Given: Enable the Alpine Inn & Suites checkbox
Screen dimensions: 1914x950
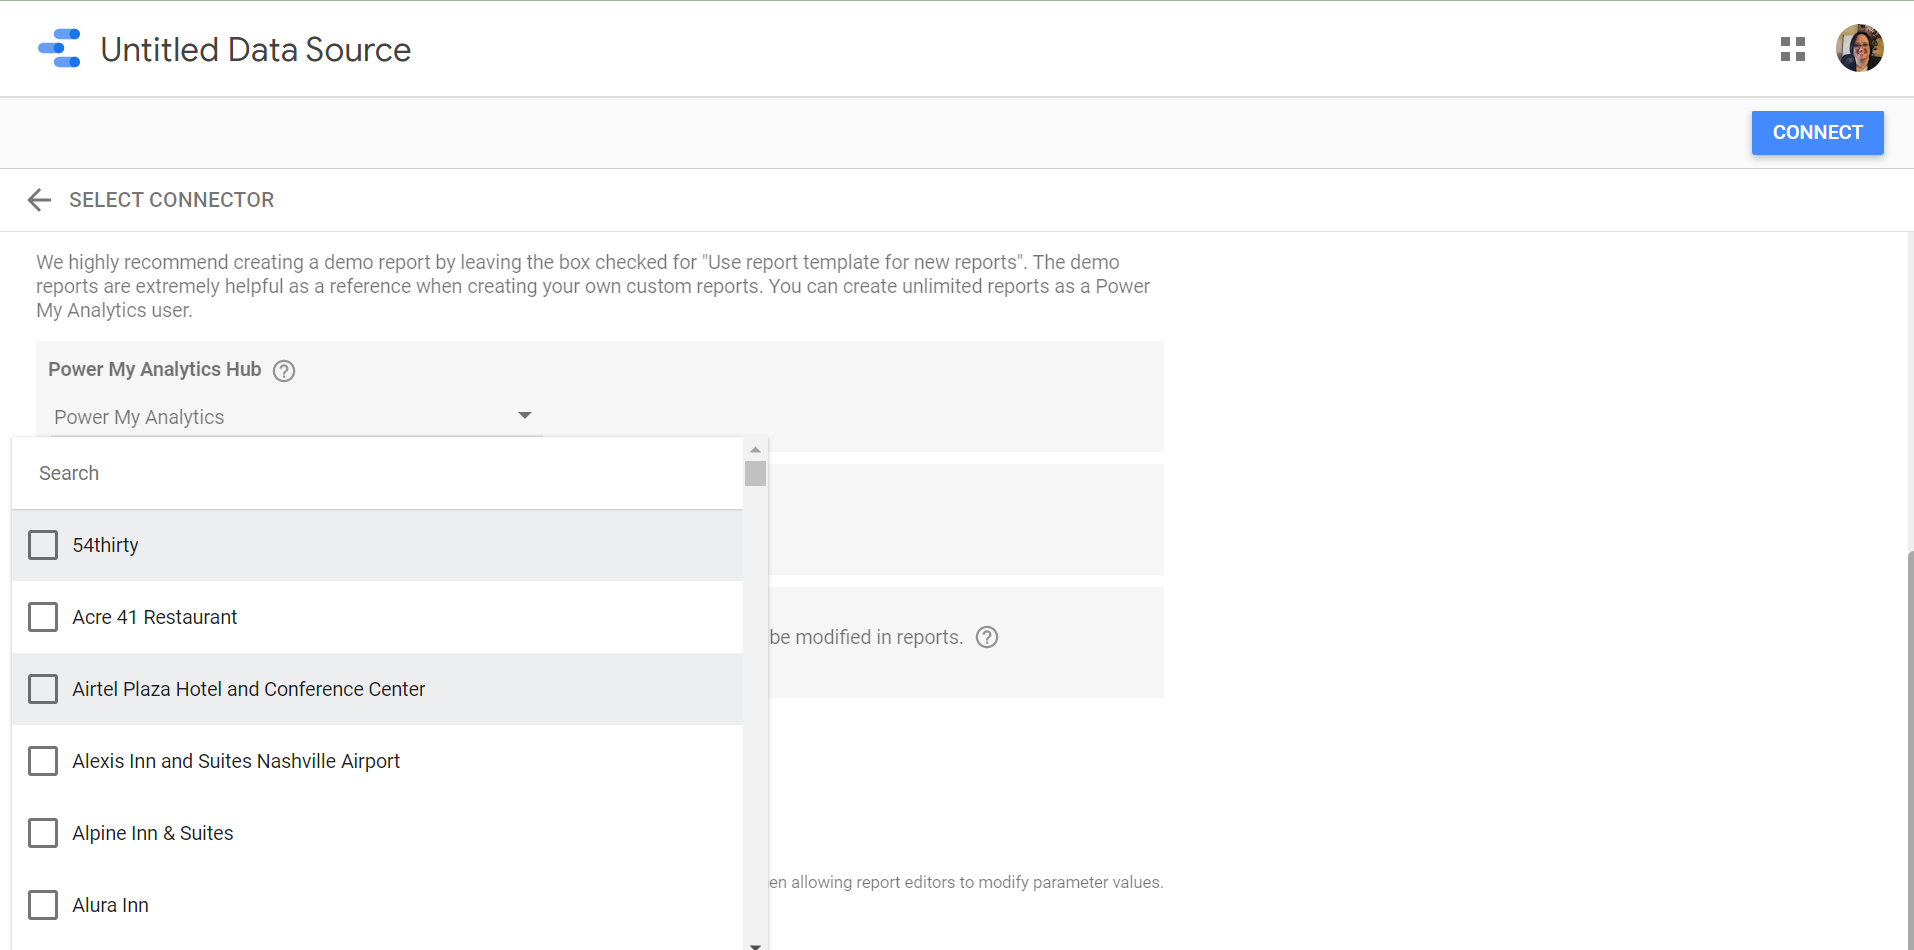Looking at the screenshot, I should [x=43, y=833].
